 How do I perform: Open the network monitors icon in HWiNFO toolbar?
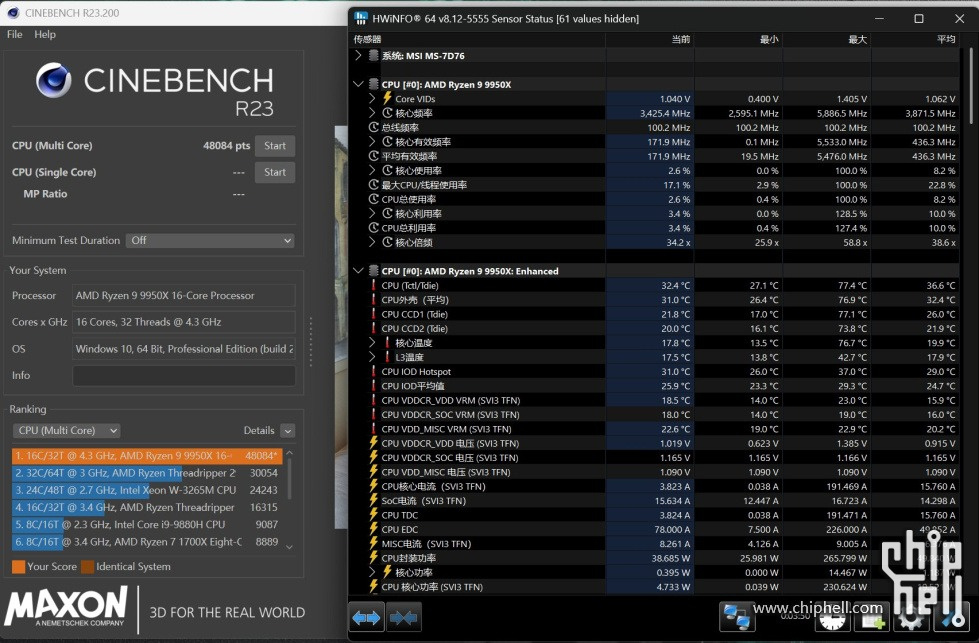point(737,618)
